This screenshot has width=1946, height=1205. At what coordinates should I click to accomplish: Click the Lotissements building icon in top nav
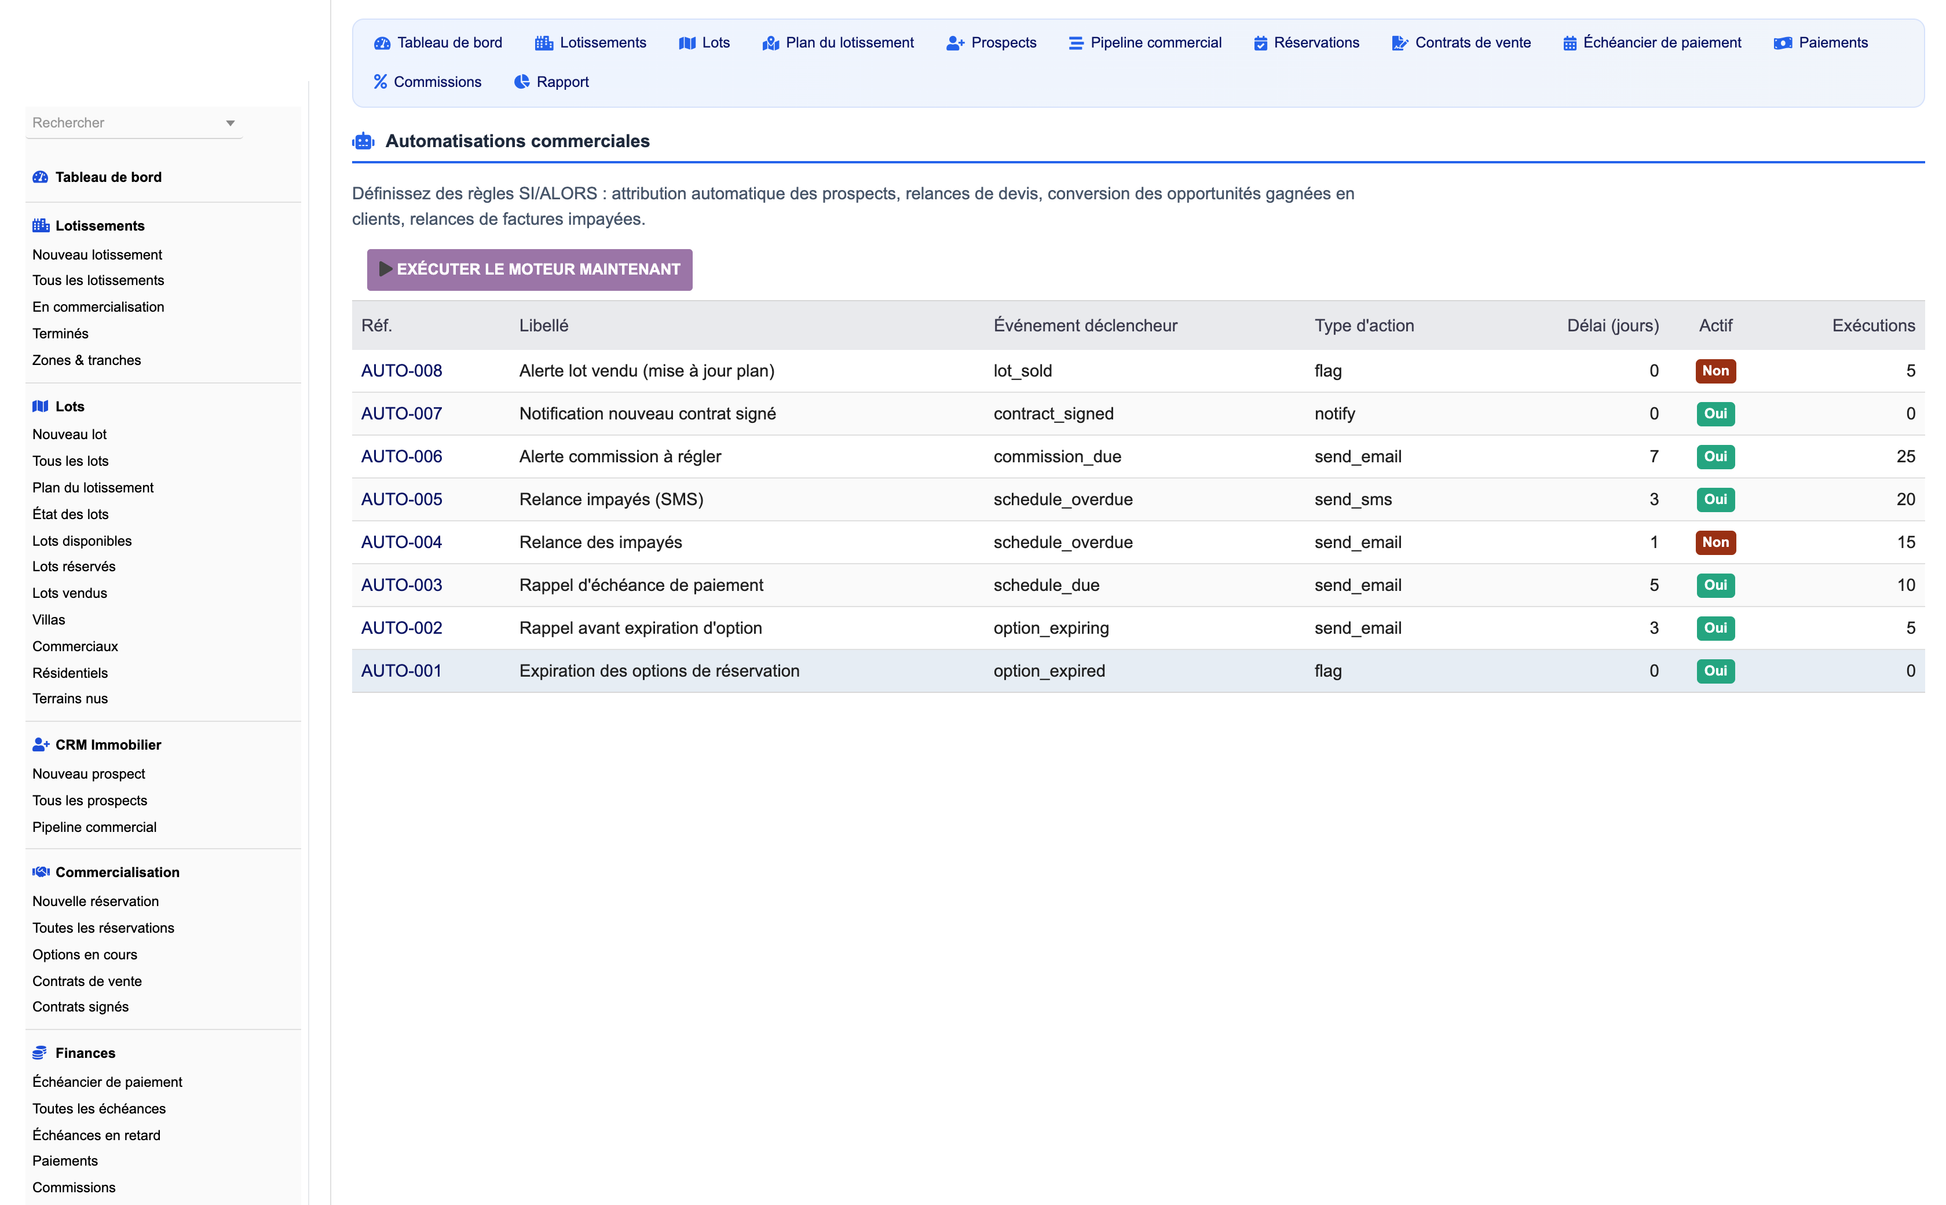544,43
